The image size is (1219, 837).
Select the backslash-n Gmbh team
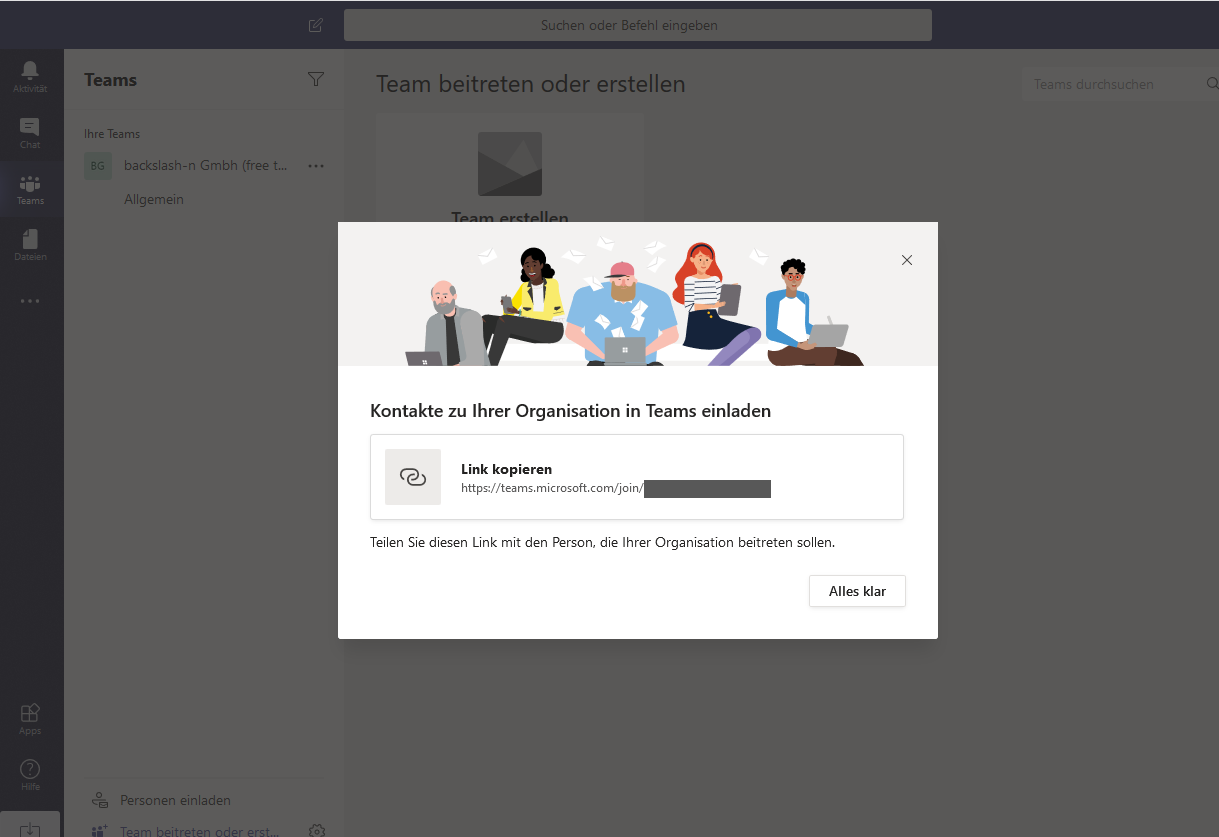point(205,166)
